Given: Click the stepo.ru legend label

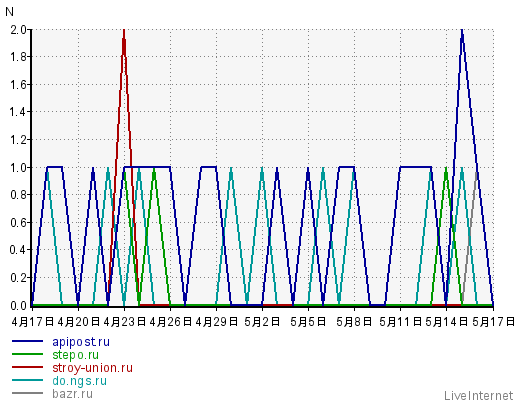Looking at the screenshot, I should click(x=75, y=355).
